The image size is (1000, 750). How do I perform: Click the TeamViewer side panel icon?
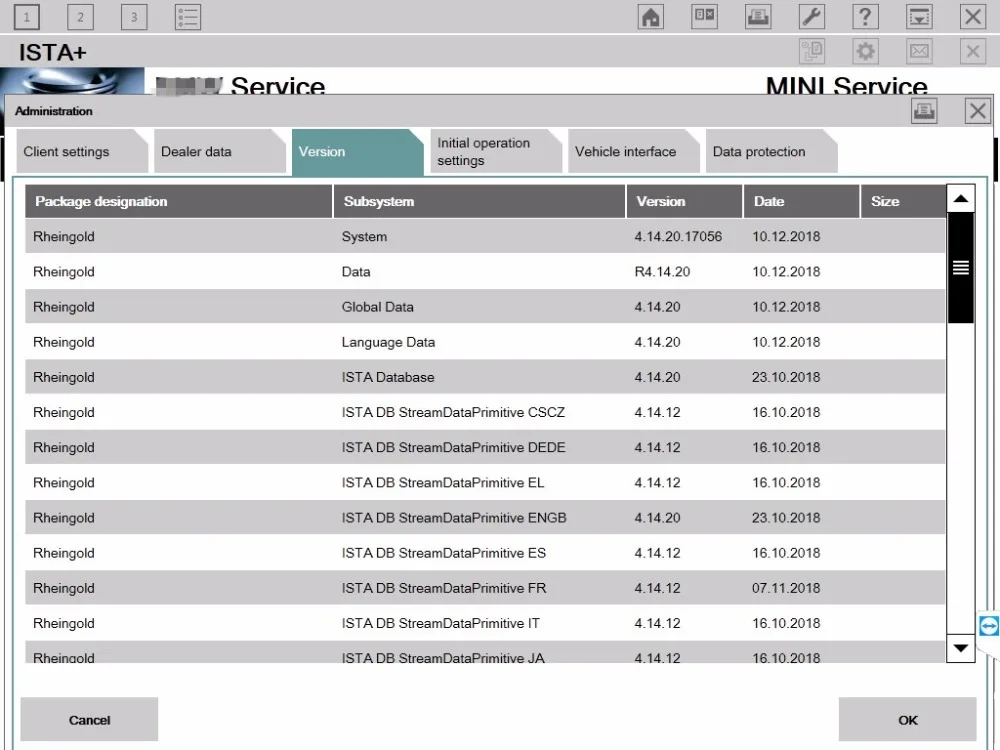tap(989, 626)
